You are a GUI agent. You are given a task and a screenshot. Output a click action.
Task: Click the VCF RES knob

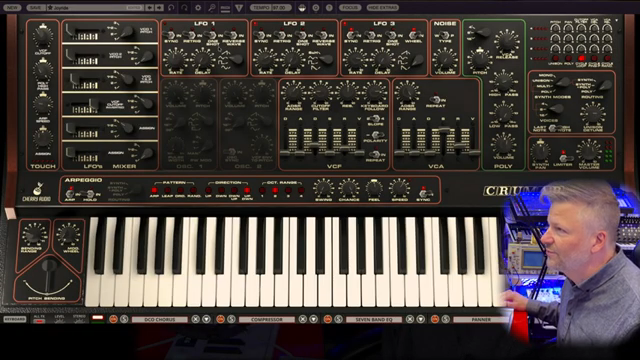point(347,92)
